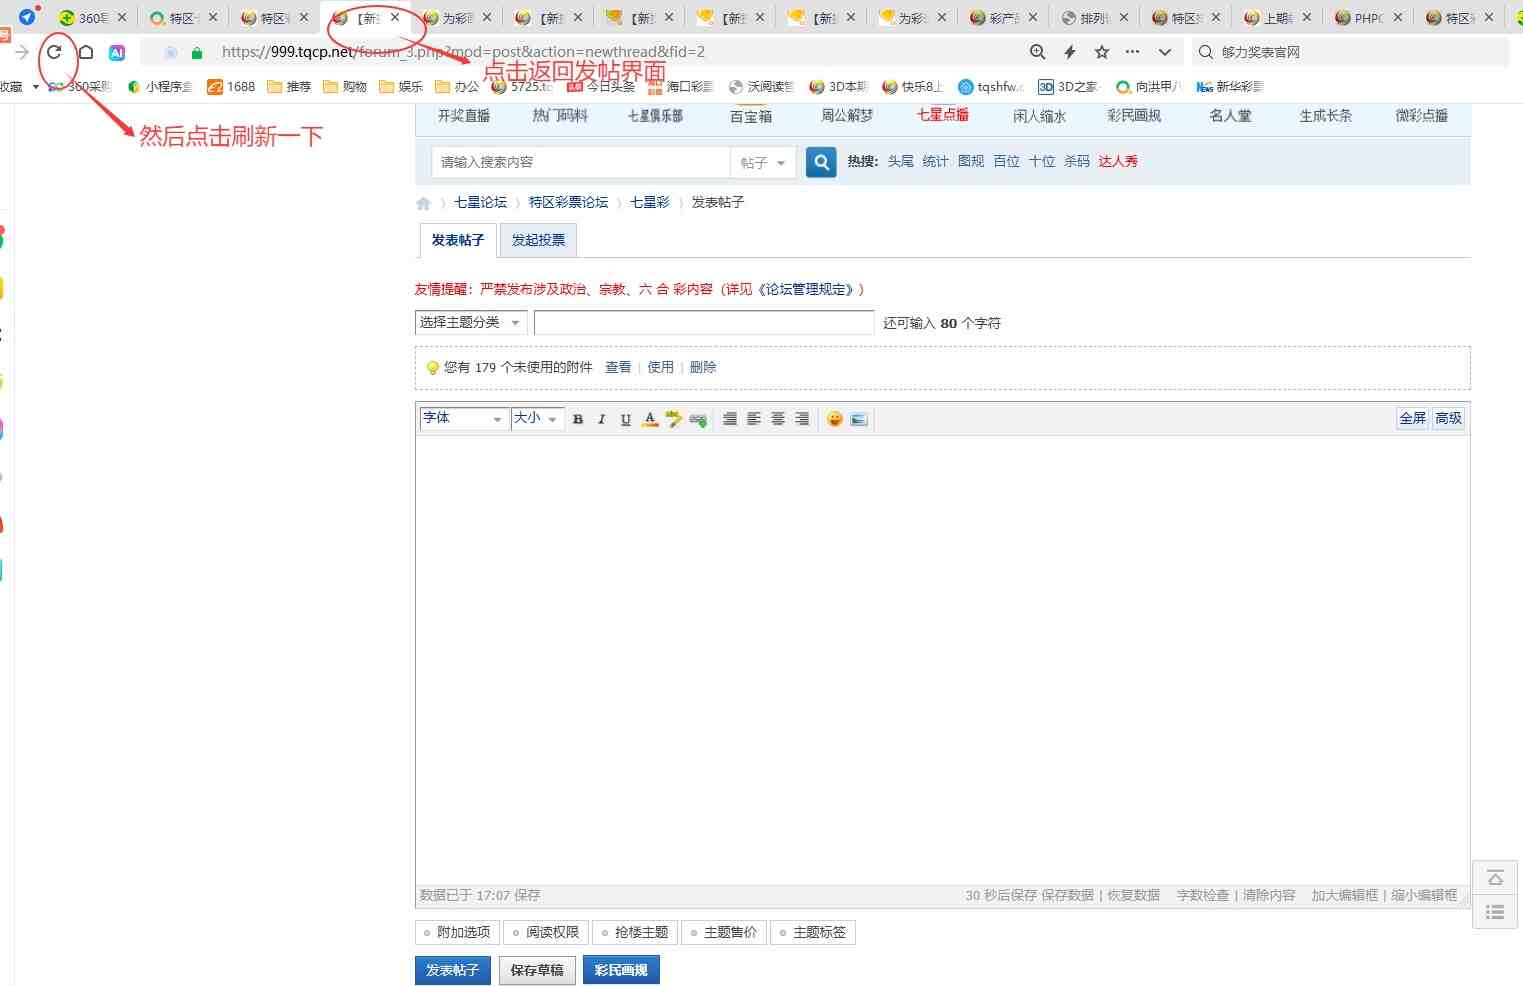Open the 字体 font dropdown

tap(462, 419)
